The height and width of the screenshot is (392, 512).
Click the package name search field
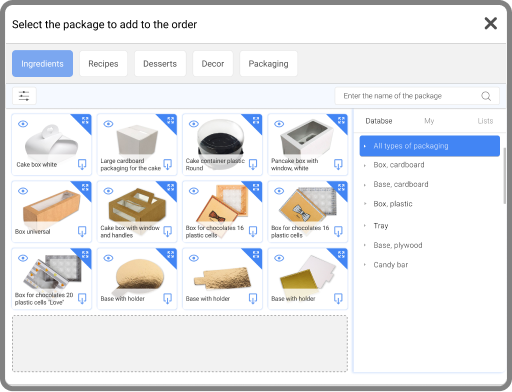tap(417, 96)
